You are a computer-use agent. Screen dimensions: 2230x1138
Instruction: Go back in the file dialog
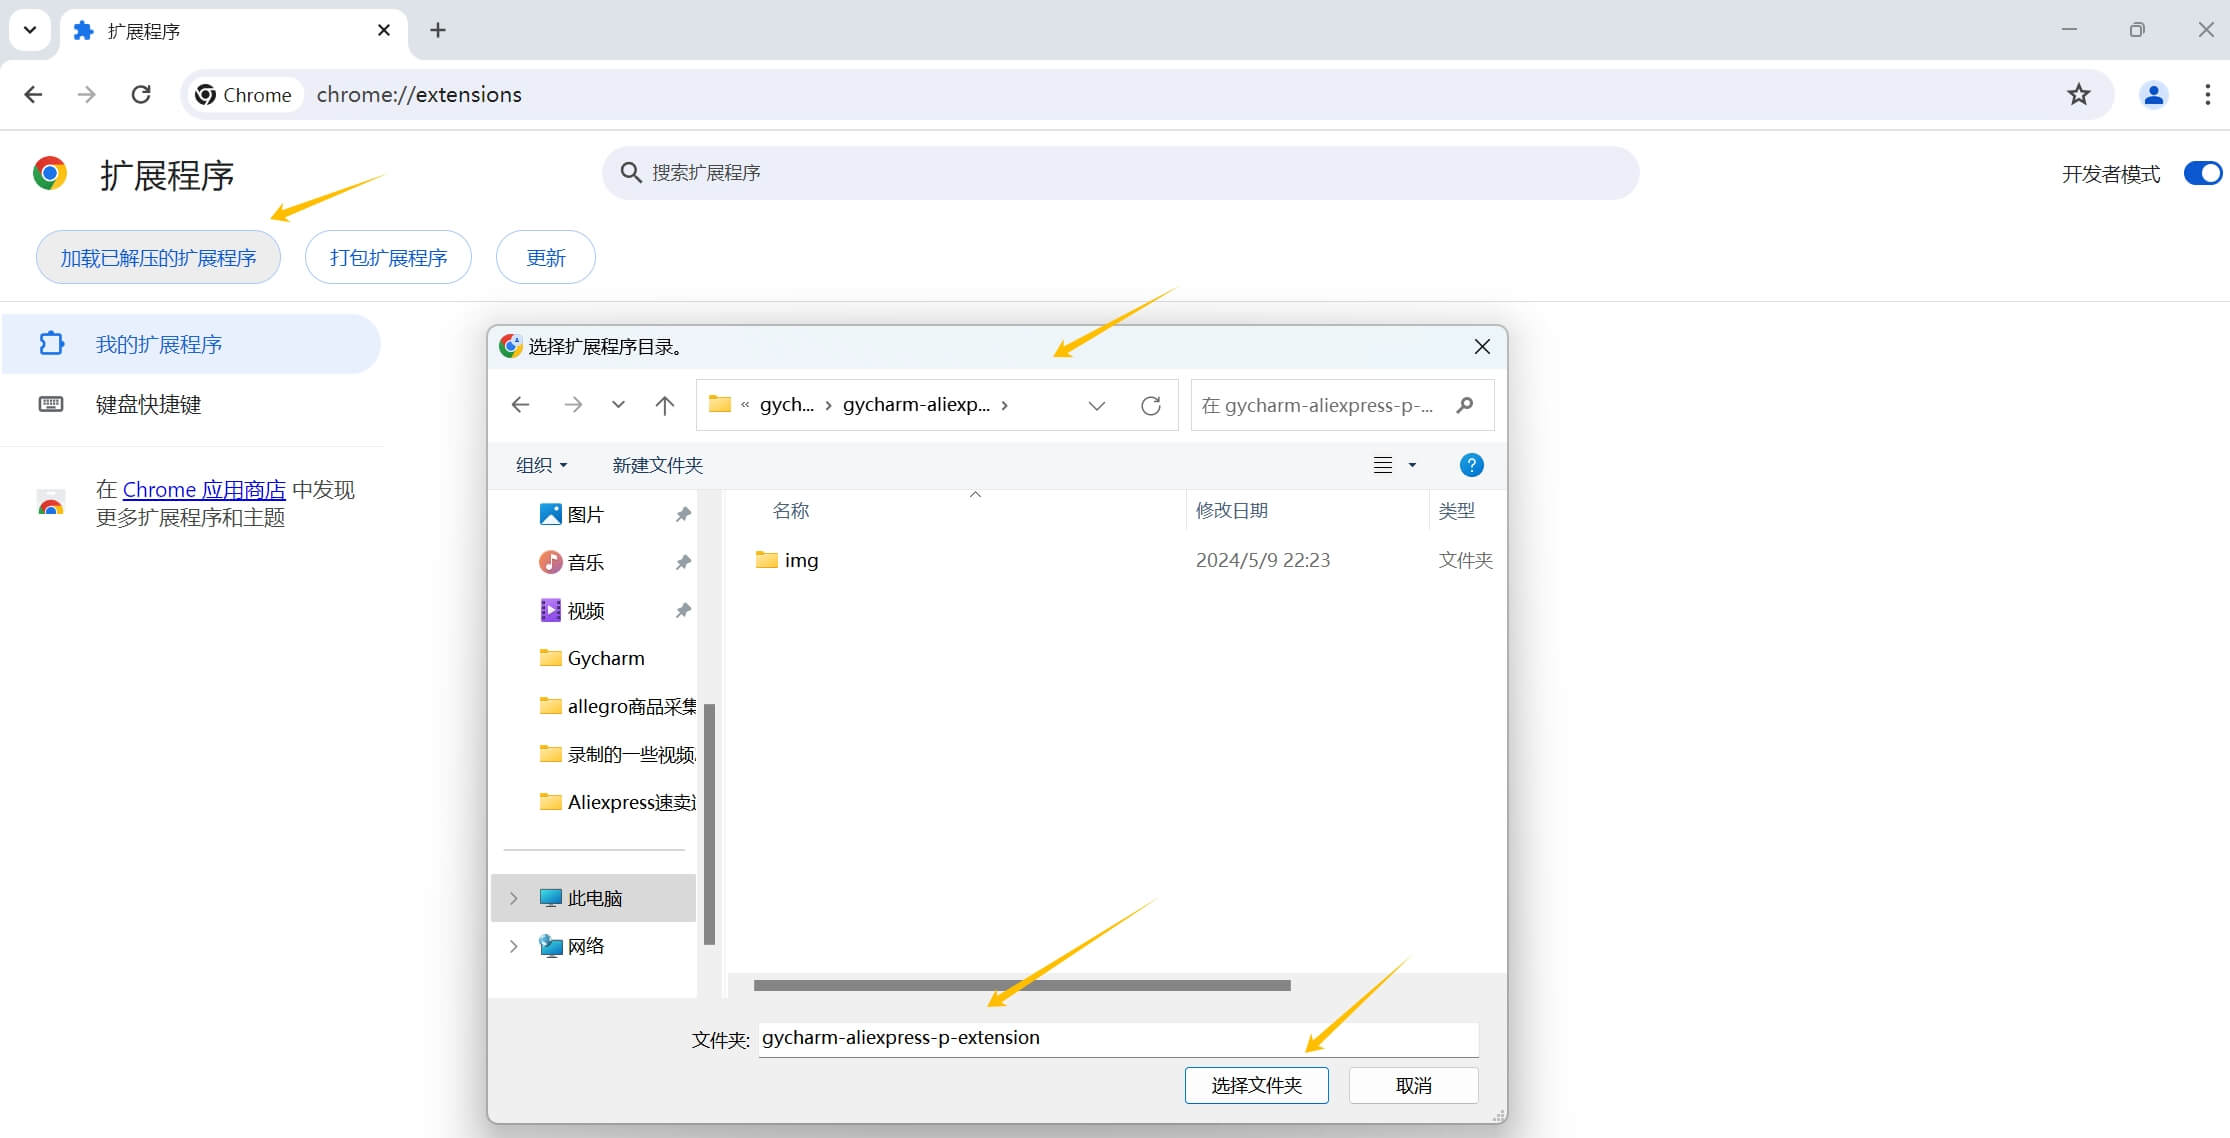click(x=520, y=404)
